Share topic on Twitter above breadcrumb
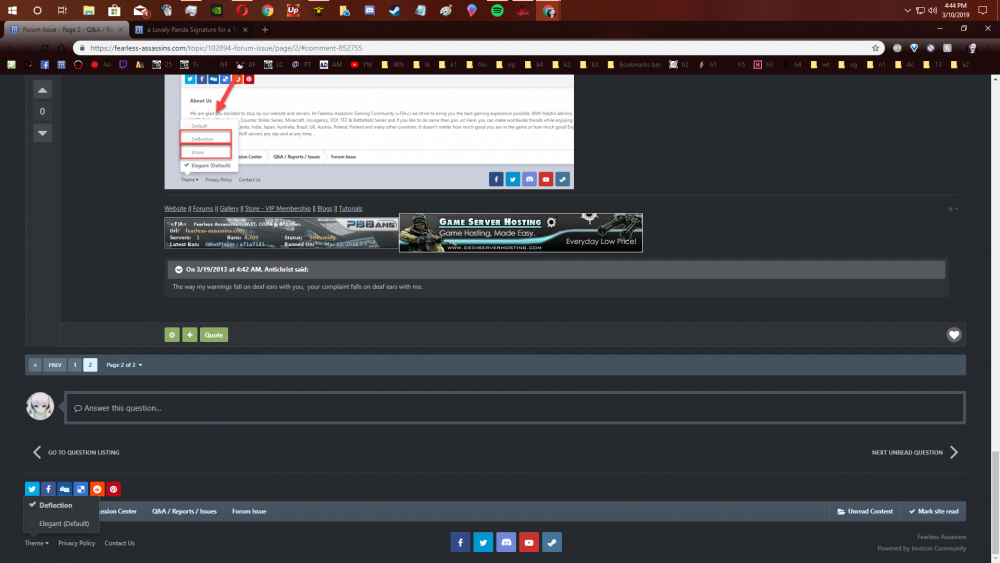The width and height of the screenshot is (1000, 563). click(32, 489)
